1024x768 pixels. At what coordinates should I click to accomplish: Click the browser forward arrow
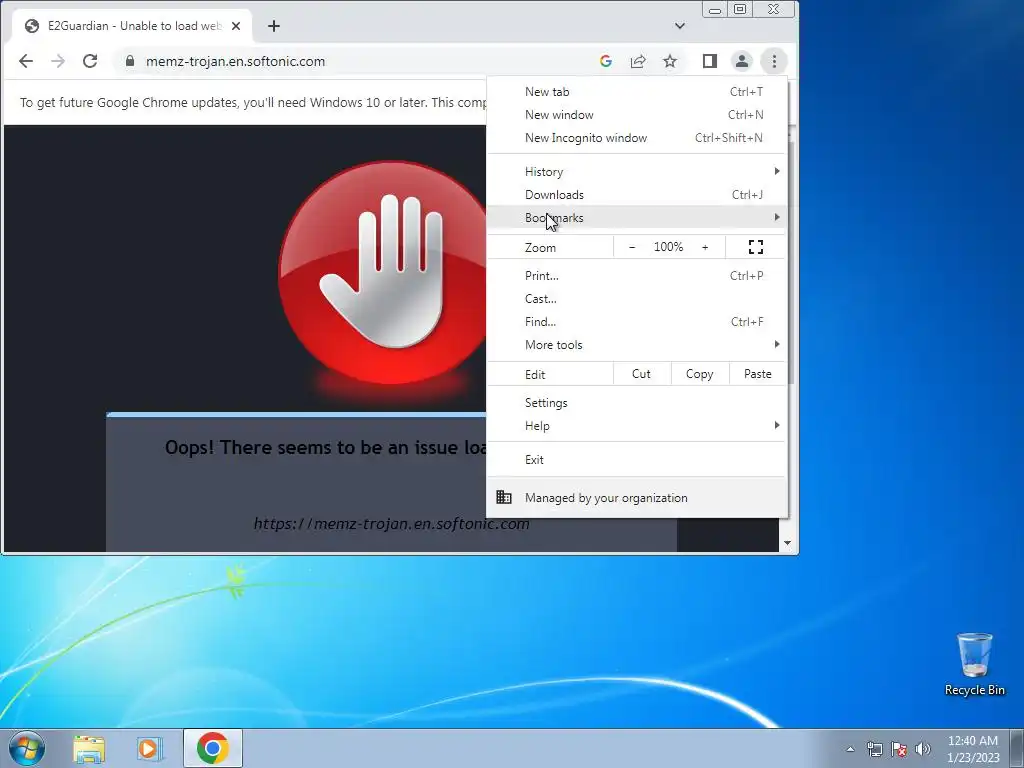point(58,61)
